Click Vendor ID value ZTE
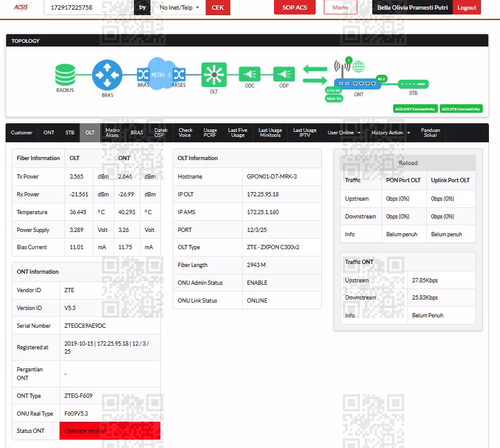Screen dimensions: 500x448 (69, 290)
